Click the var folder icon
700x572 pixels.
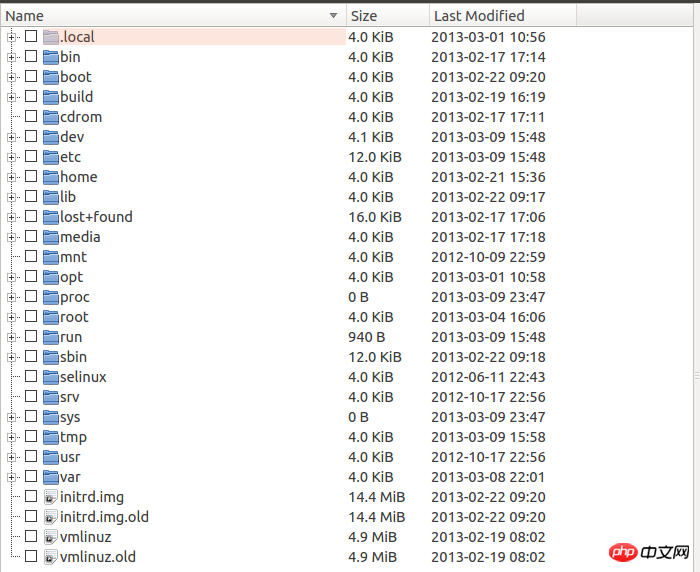click(x=51, y=477)
